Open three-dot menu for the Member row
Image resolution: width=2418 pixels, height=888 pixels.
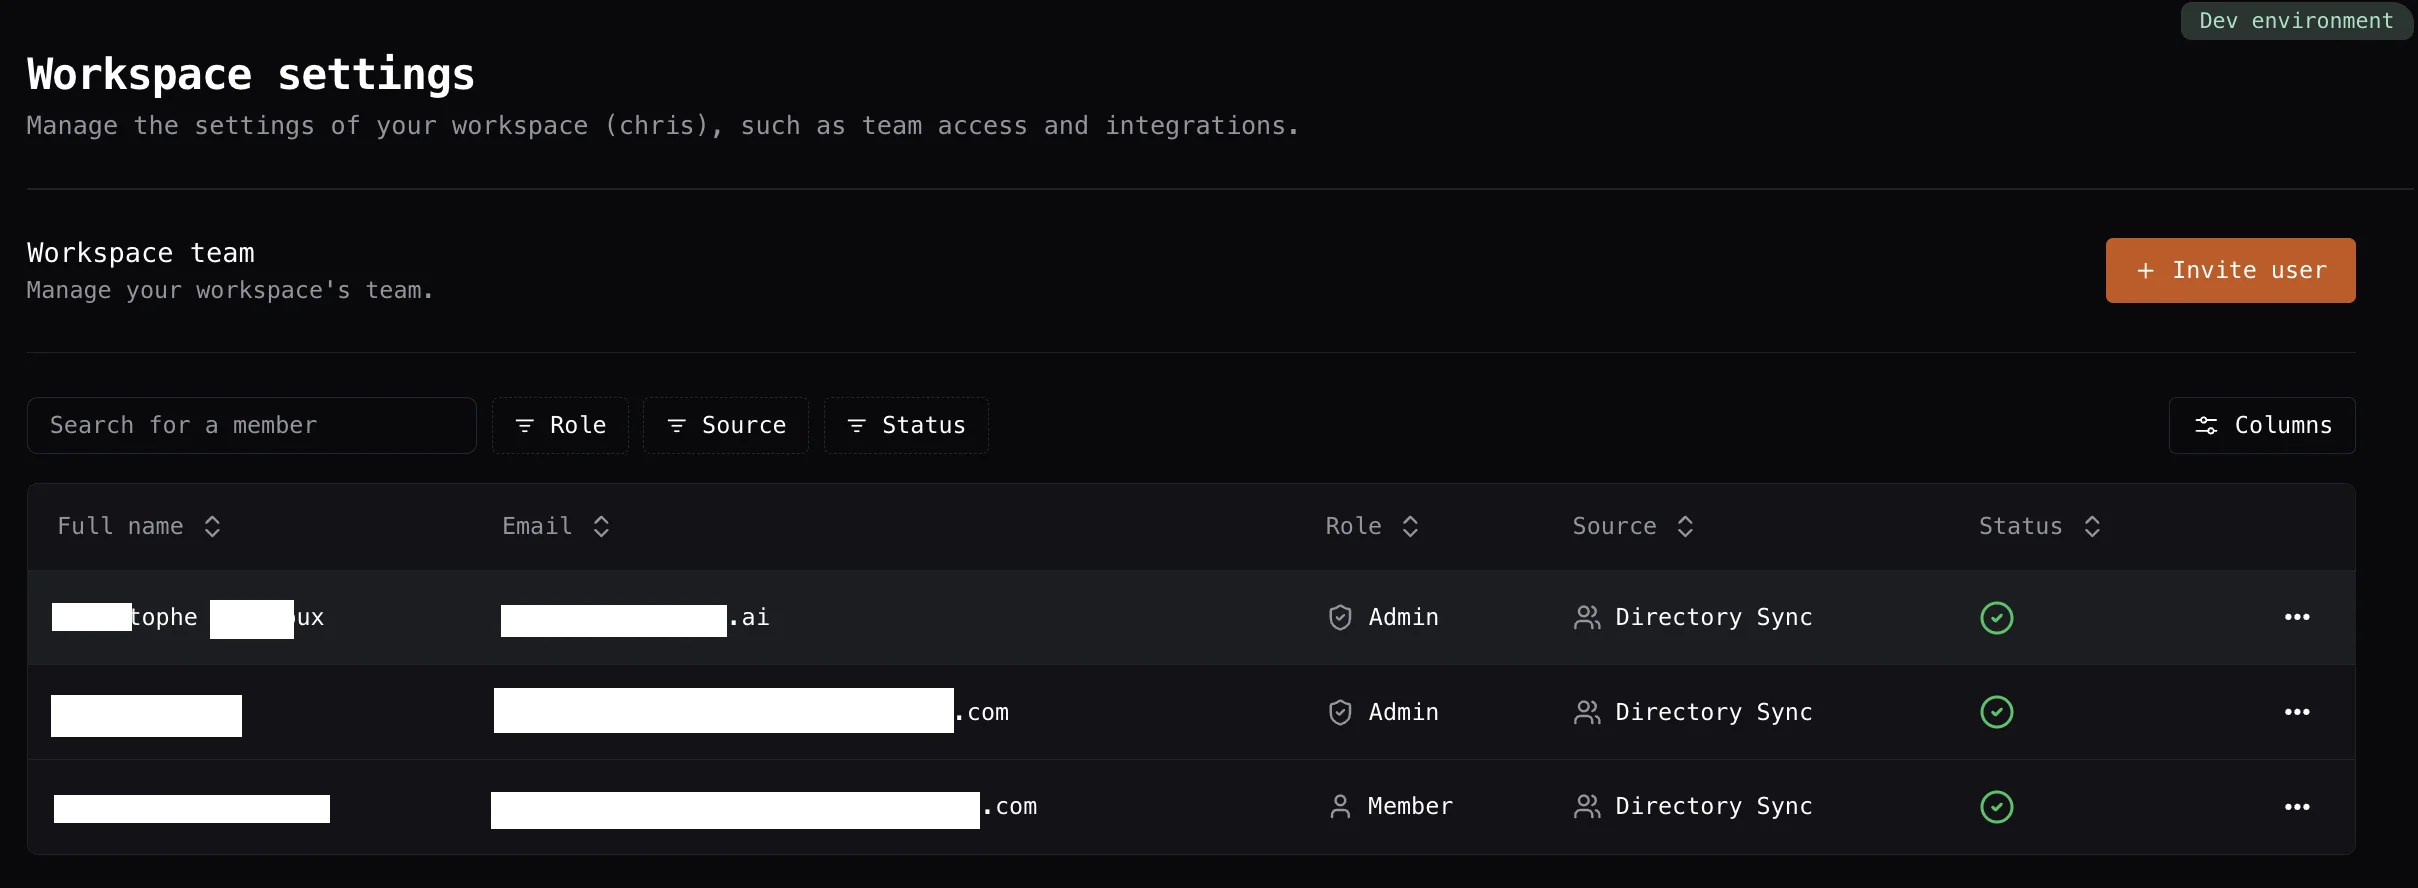click(x=2297, y=807)
